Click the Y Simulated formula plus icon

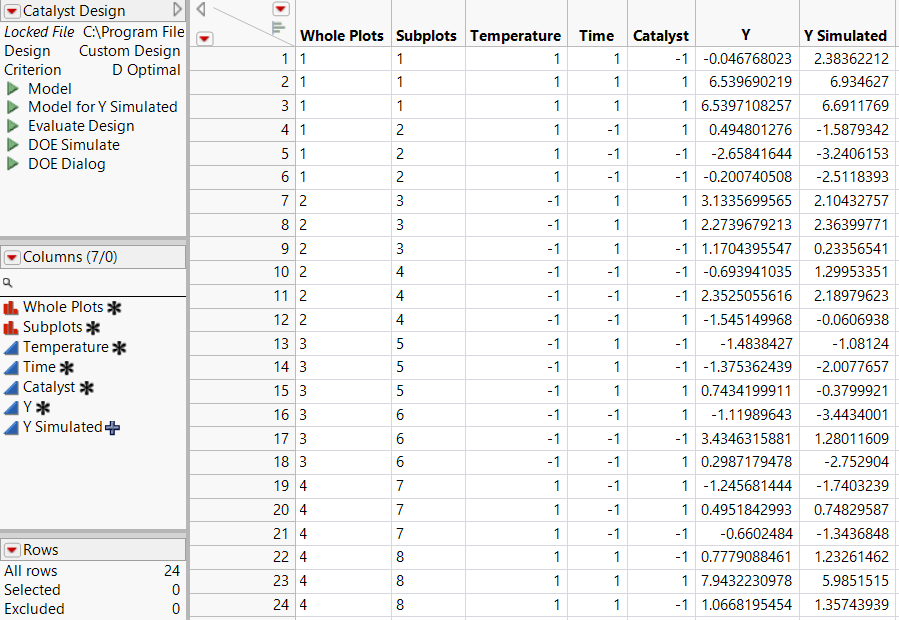point(112,427)
